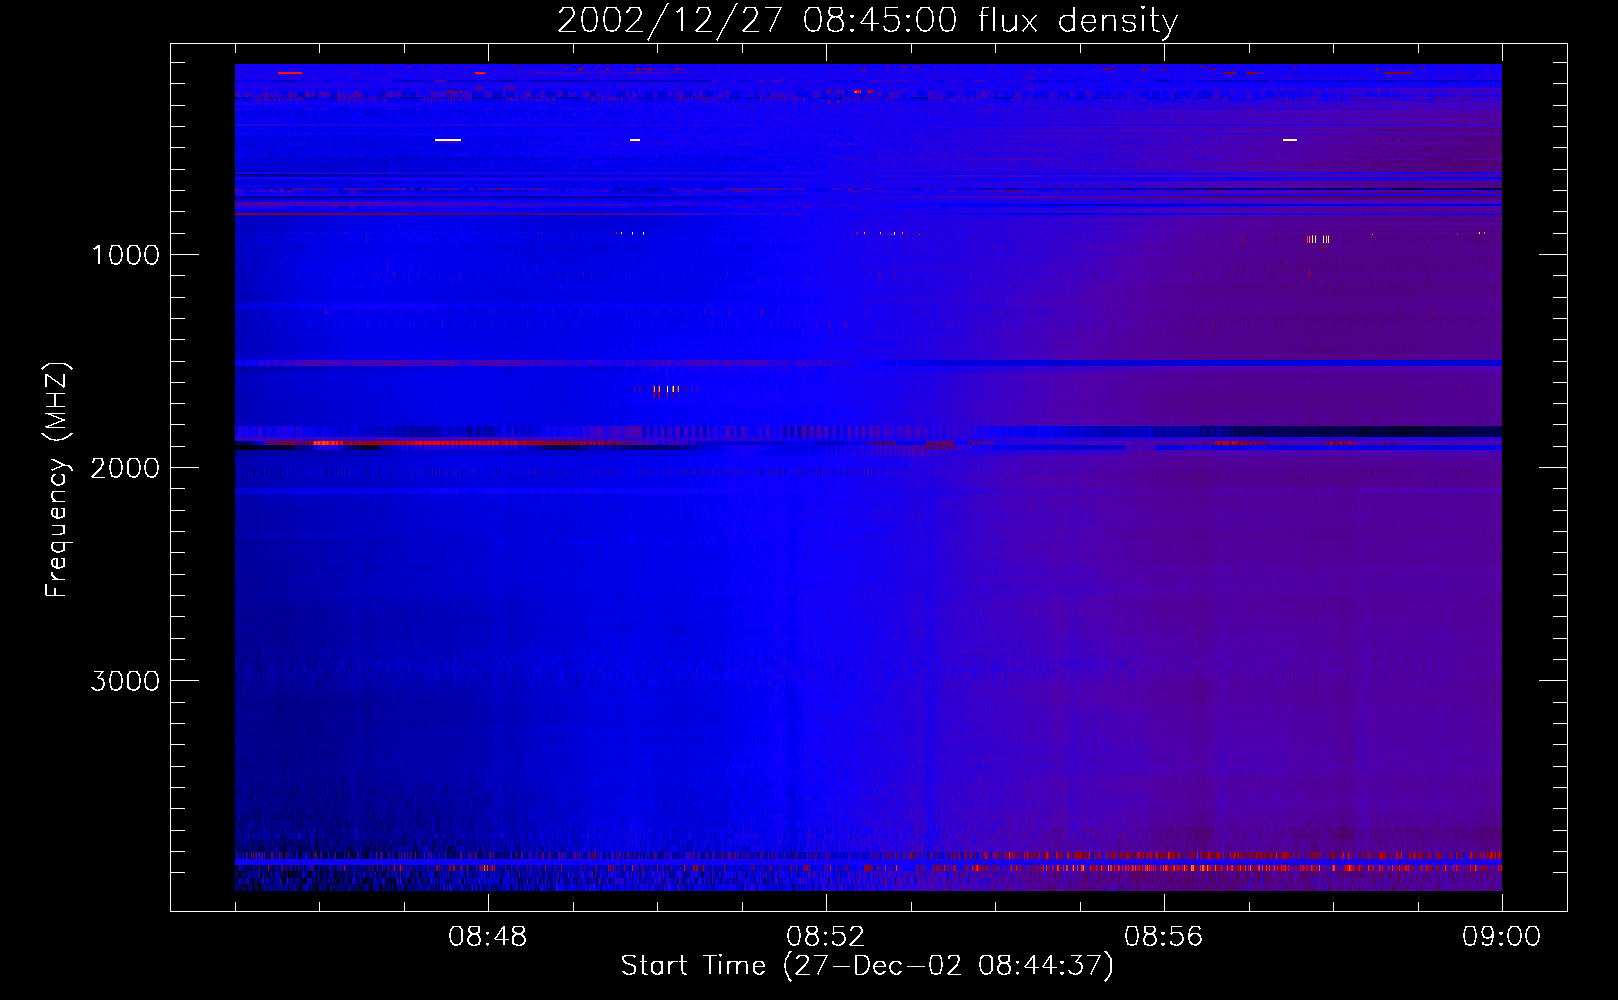The height and width of the screenshot is (1000, 1618).
Task: Click the 08:52 time tick label
Action: (x=826, y=937)
